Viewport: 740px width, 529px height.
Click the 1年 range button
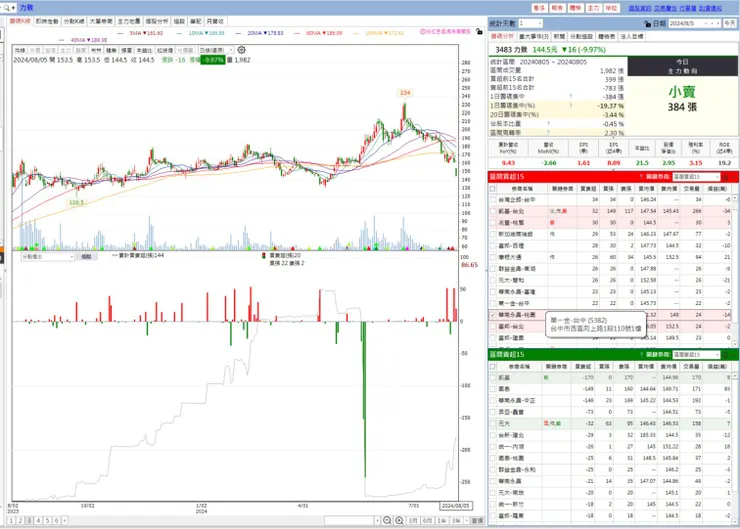pos(442,520)
